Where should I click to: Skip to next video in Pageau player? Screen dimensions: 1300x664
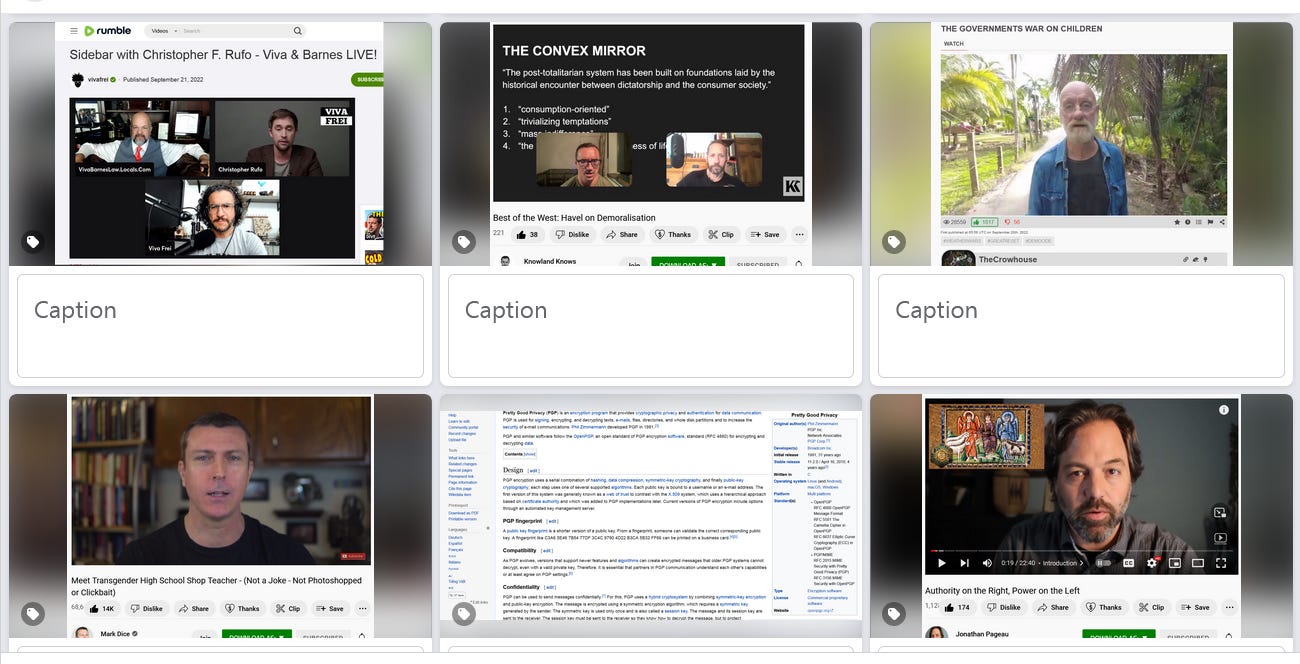[x=964, y=563]
